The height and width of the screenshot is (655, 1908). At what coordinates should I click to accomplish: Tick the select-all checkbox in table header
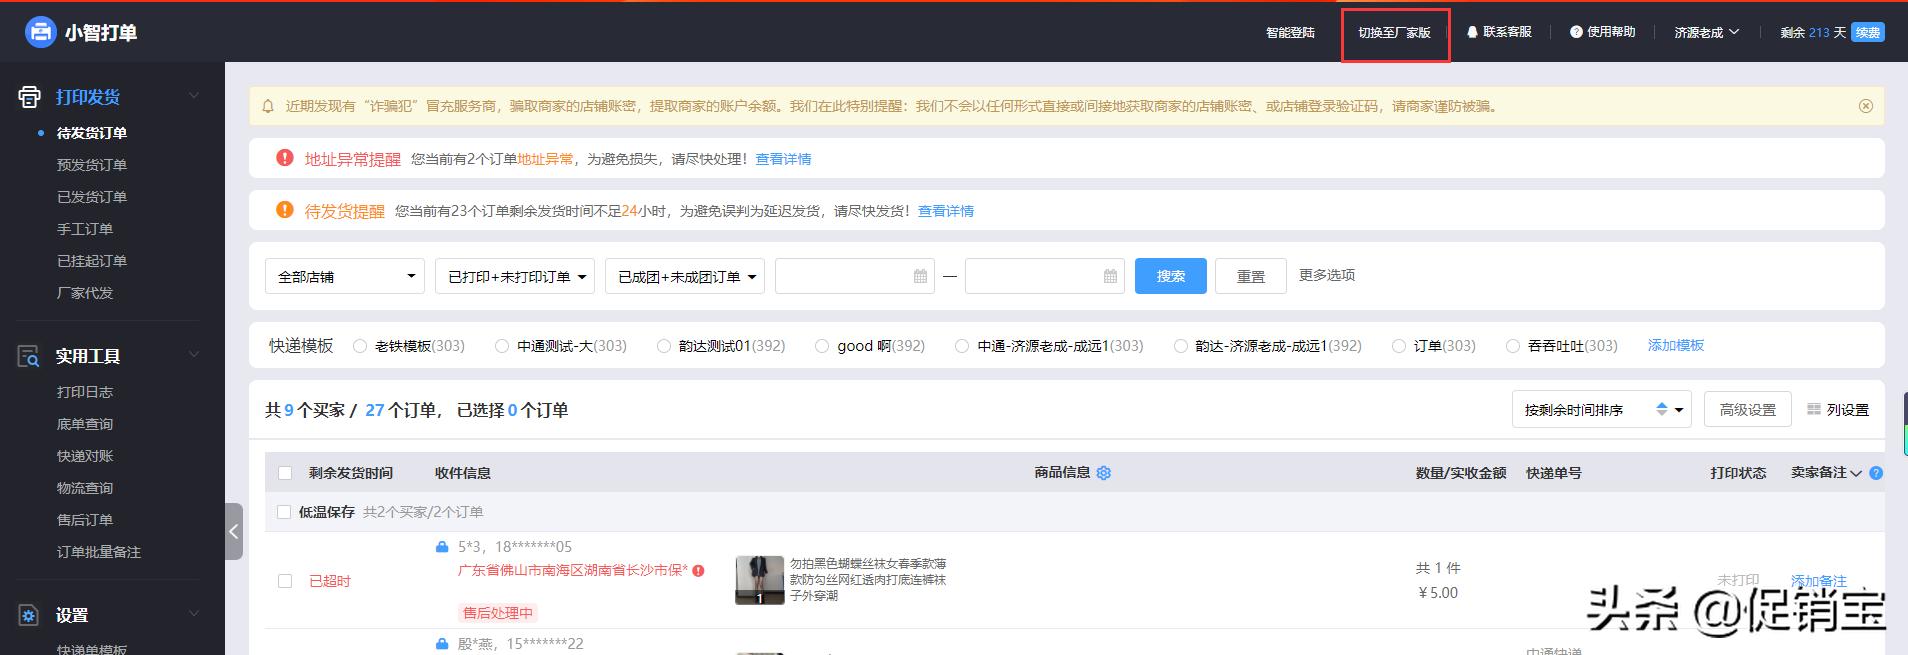click(x=285, y=473)
